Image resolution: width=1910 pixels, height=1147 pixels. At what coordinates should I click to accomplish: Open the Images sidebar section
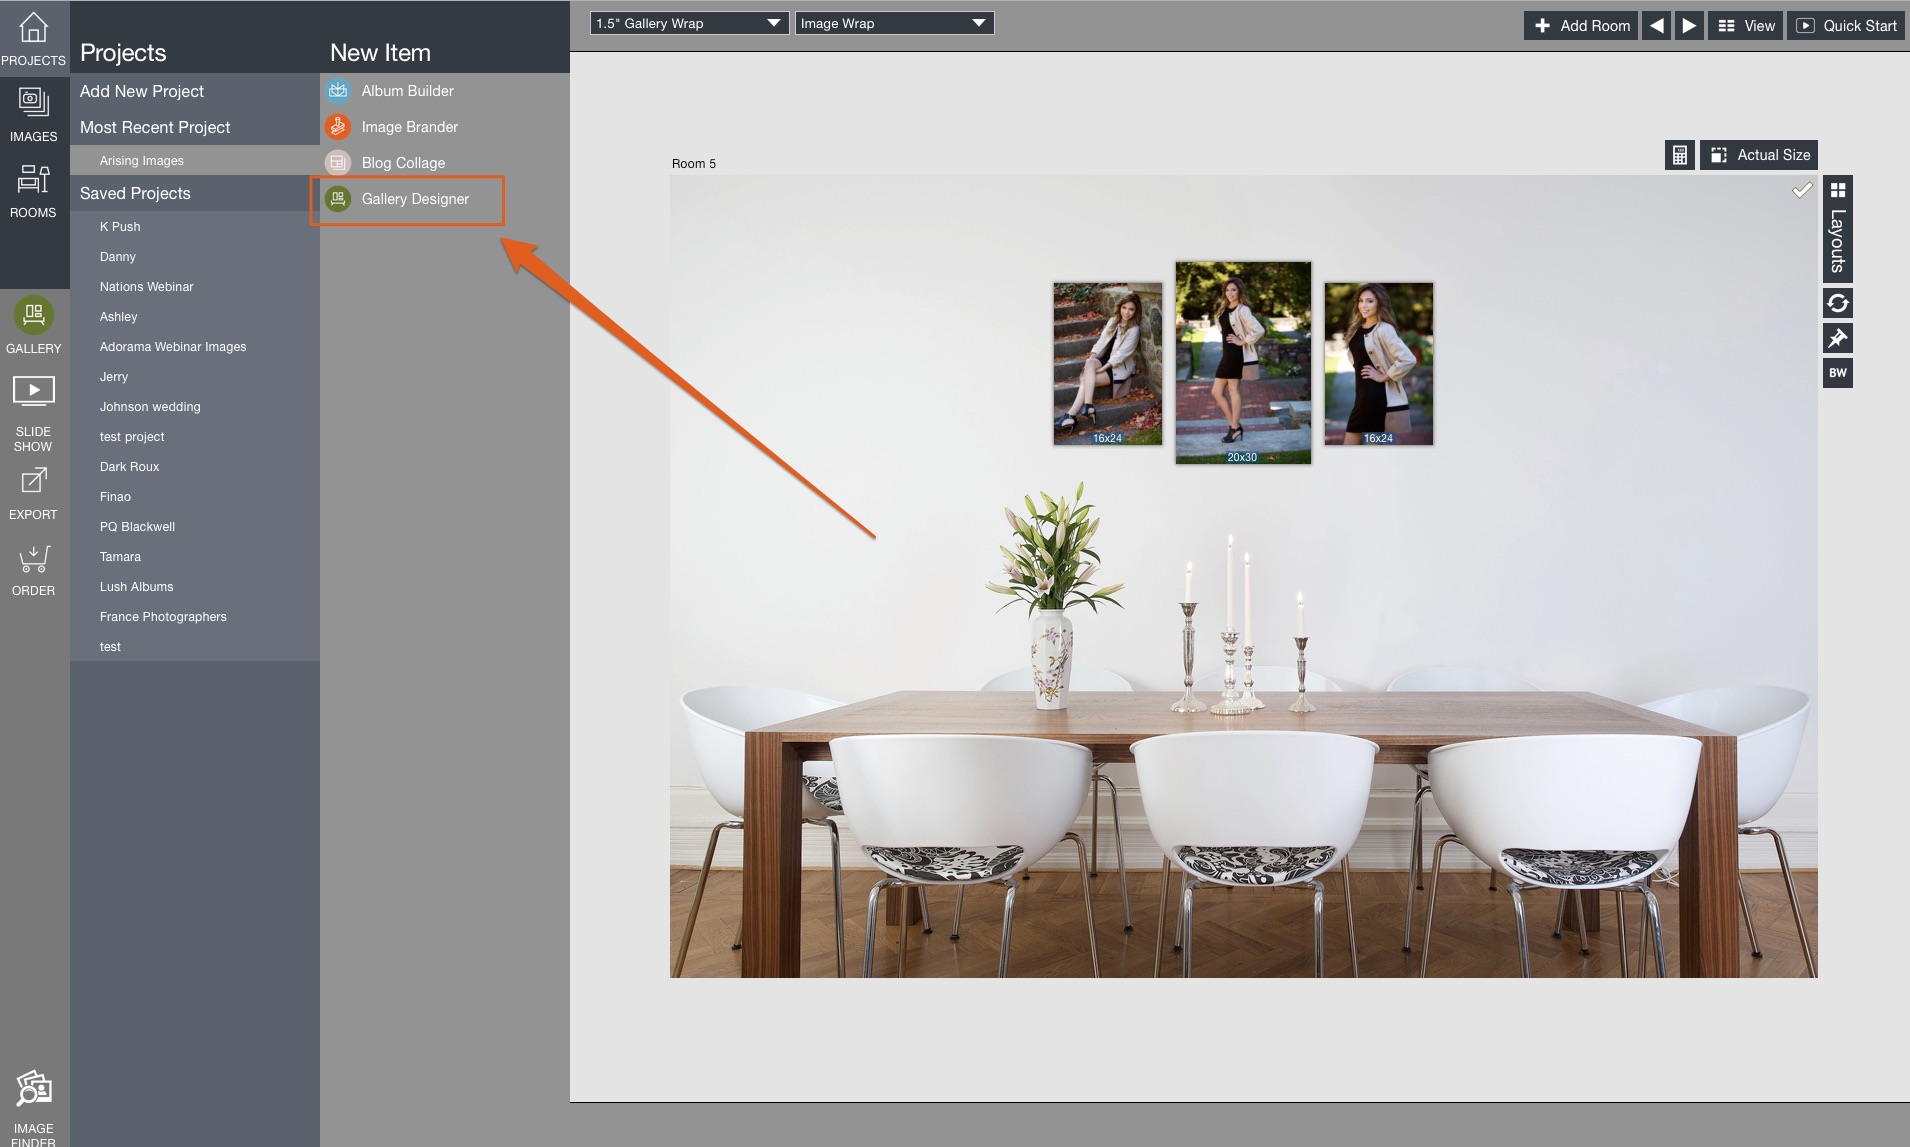pyautogui.click(x=33, y=114)
